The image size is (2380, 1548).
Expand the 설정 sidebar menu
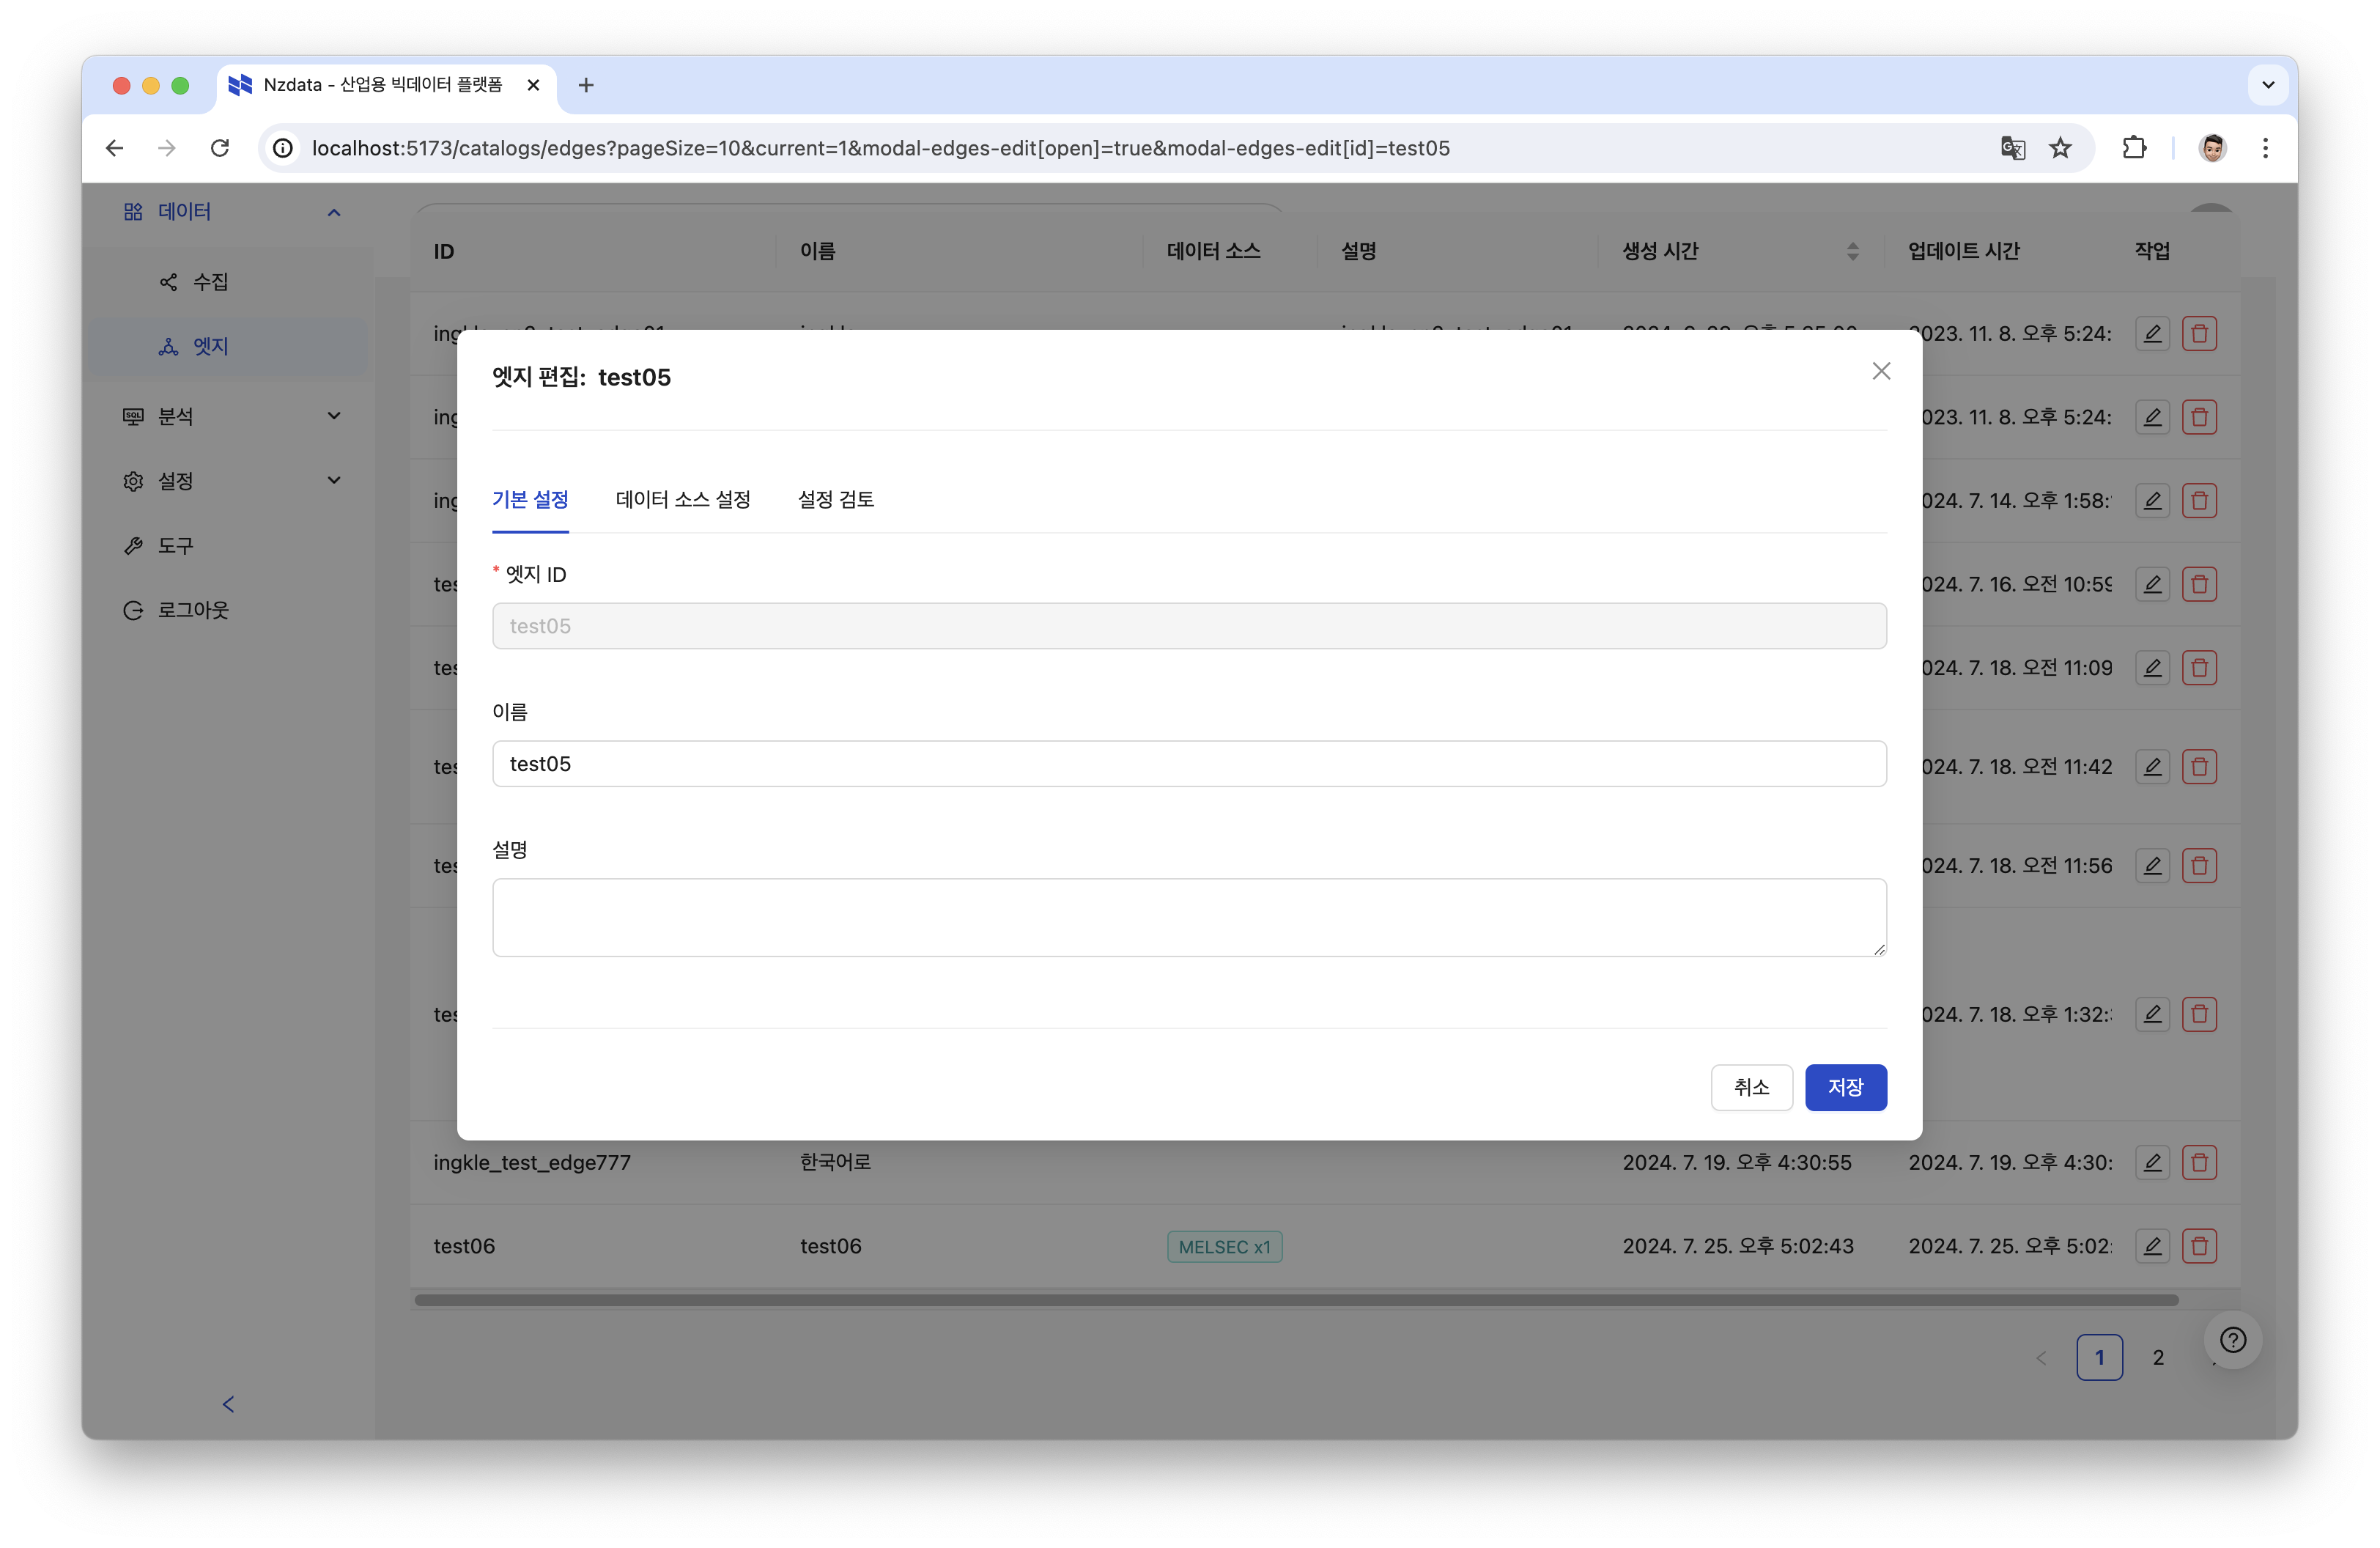click(334, 481)
